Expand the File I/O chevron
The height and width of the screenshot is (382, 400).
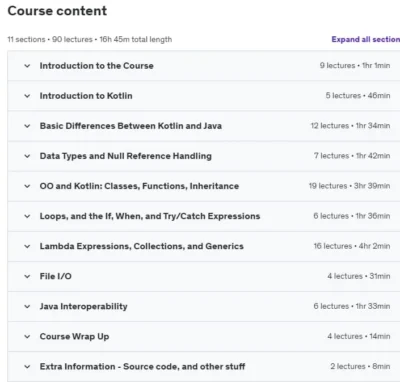[27, 276]
